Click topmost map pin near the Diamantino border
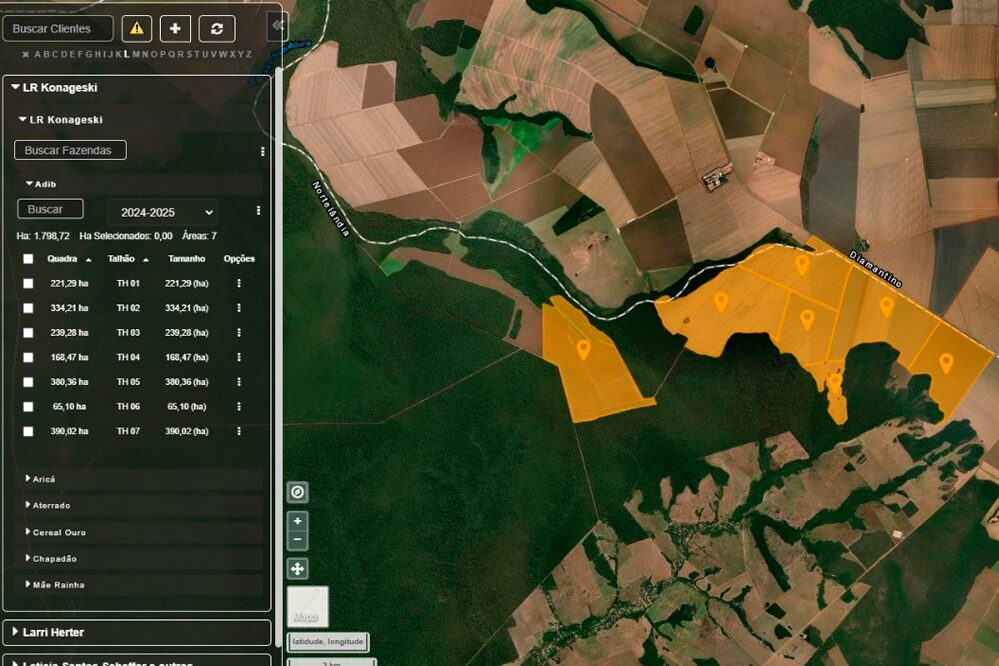 coord(802,264)
